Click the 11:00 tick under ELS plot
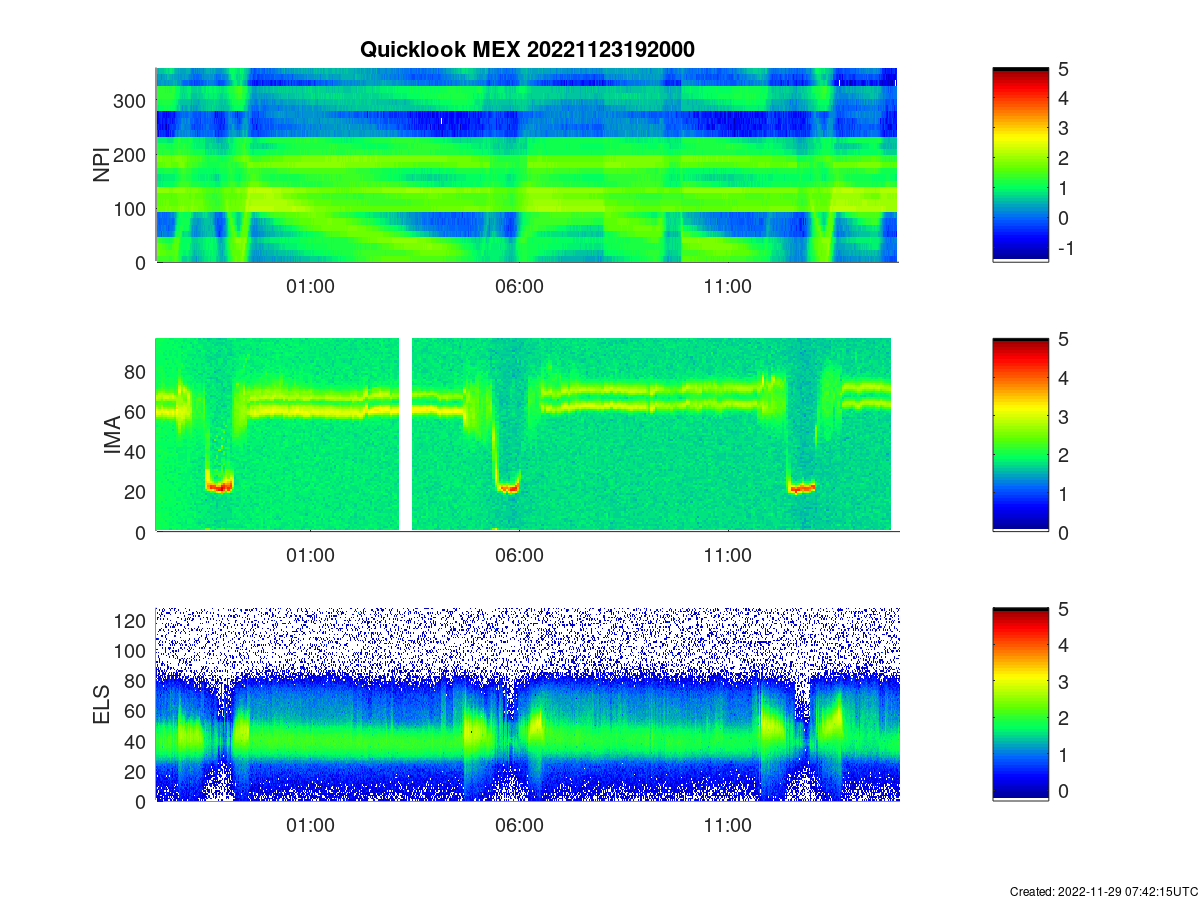The height and width of the screenshot is (900, 1200). tap(728, 826)
